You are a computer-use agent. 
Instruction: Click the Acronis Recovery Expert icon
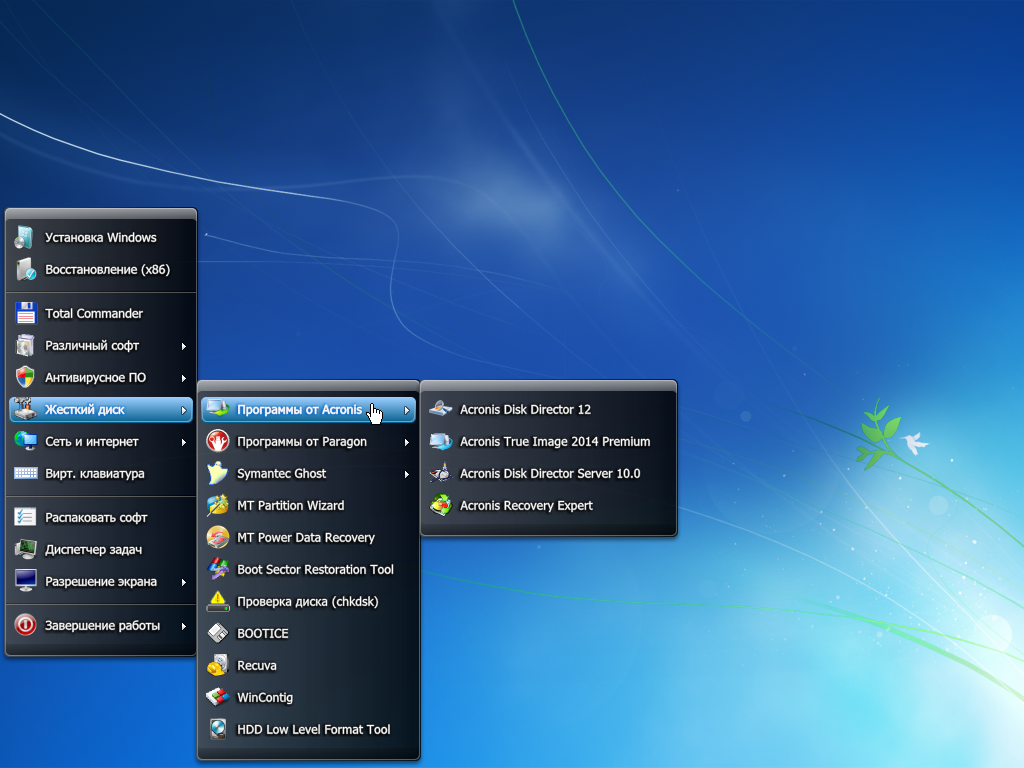tap(441, 505)
